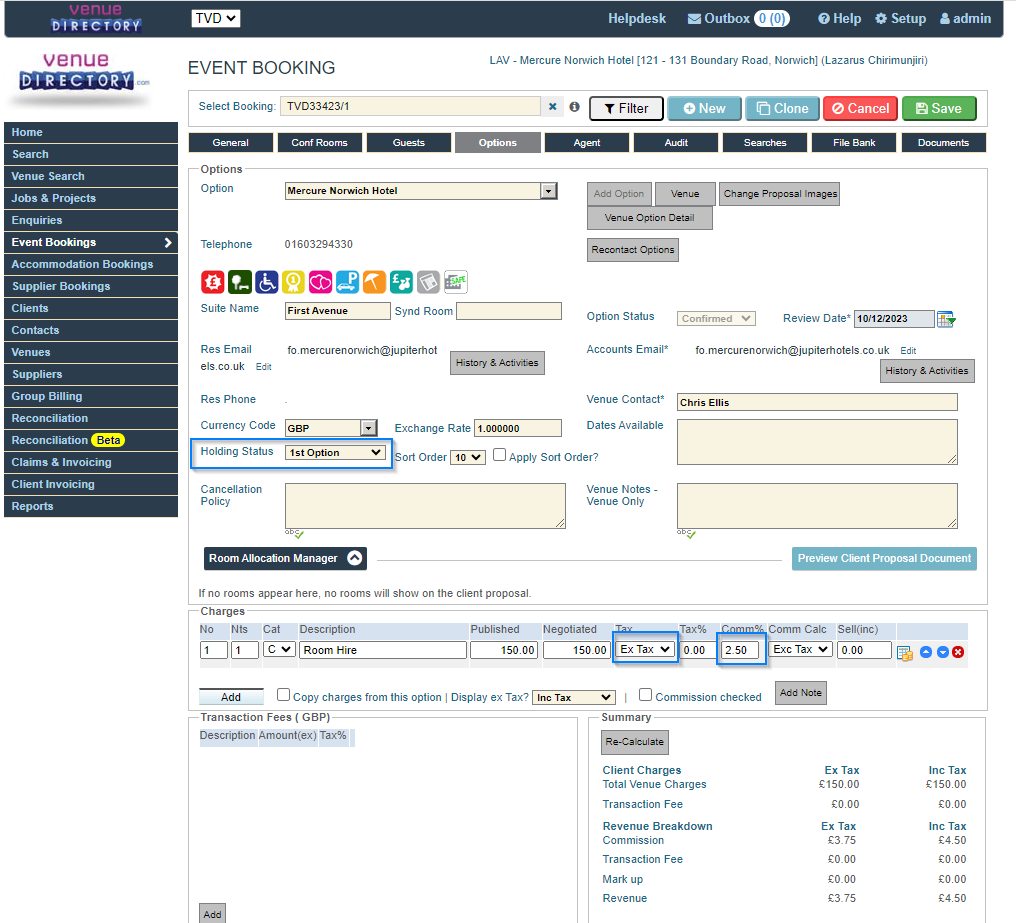Viewport: 1016px width, 923px height.
Task: Click Preview Client Proposal Document
Action: click(x=884, y=558)
